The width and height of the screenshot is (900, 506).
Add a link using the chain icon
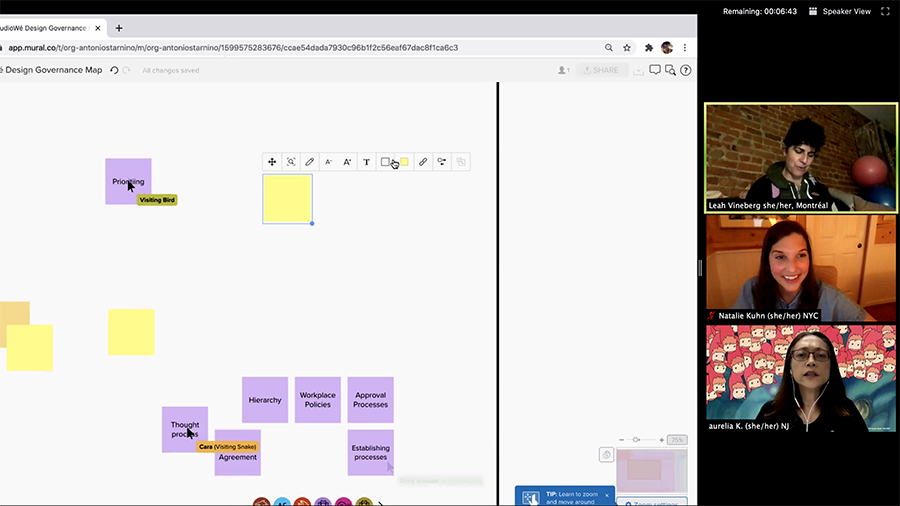pos(423,162)
